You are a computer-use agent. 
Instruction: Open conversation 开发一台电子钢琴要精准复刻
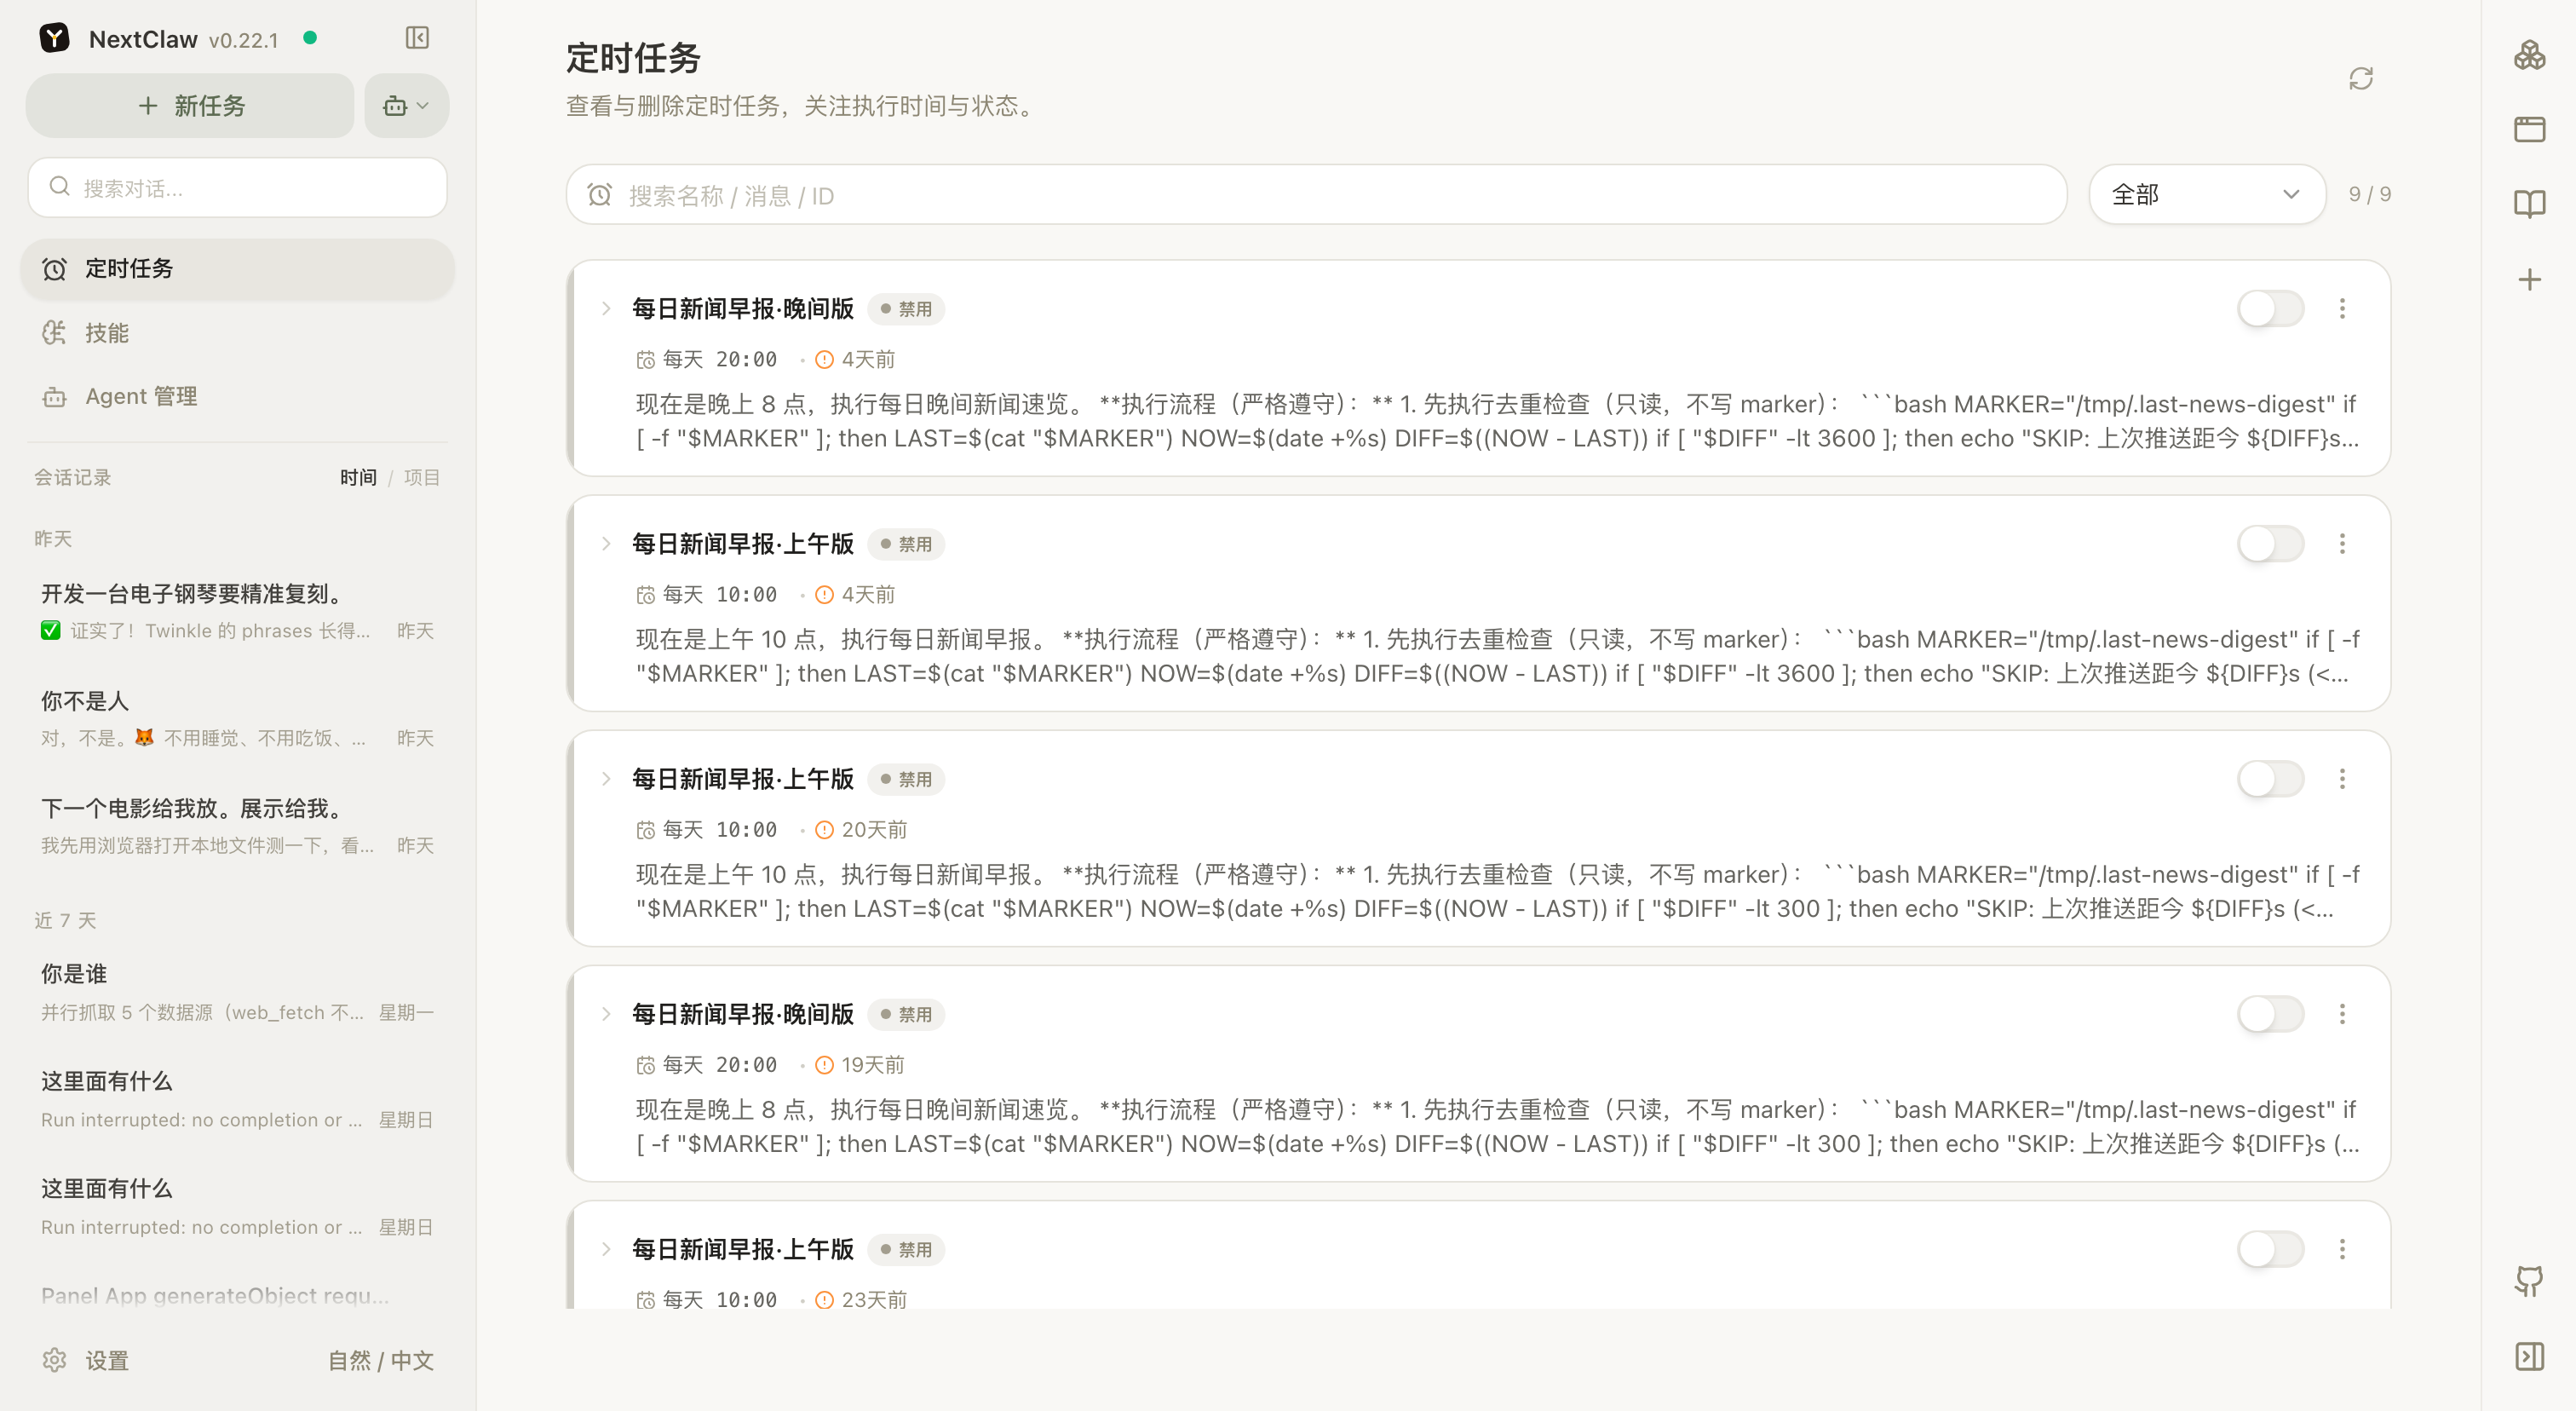(237, 610)
